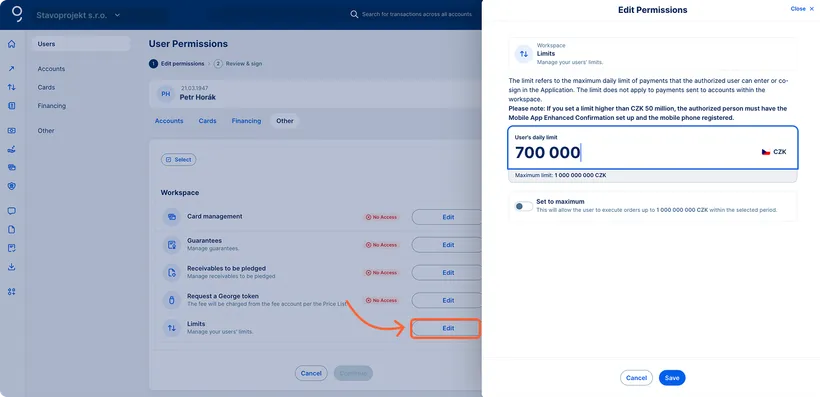Open the document icon in the sidebar
820x397 pixels.
tap(12, 229)
